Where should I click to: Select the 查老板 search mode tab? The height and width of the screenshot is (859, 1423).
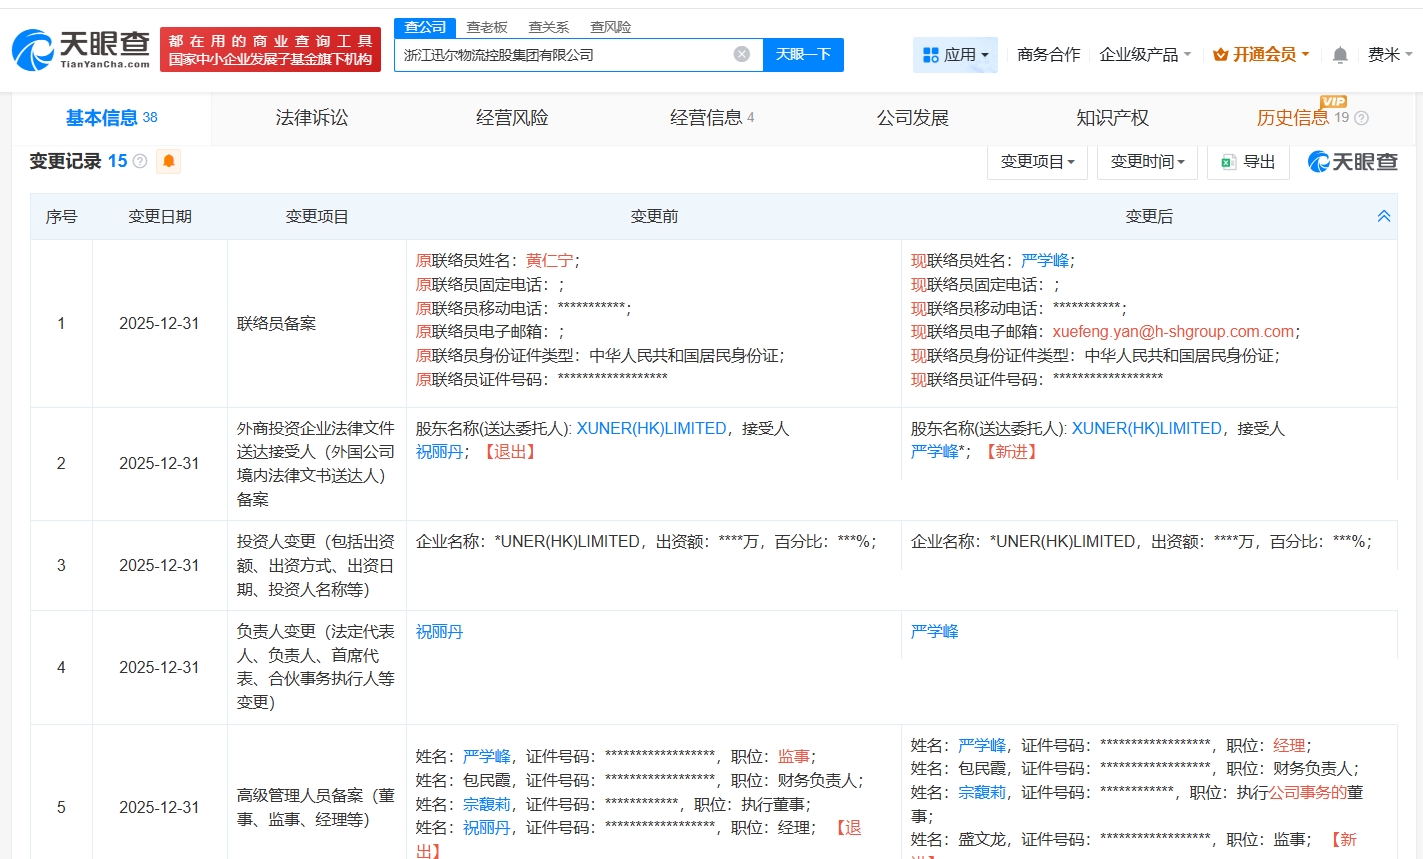pyautogui.click(x=487, y=27)
